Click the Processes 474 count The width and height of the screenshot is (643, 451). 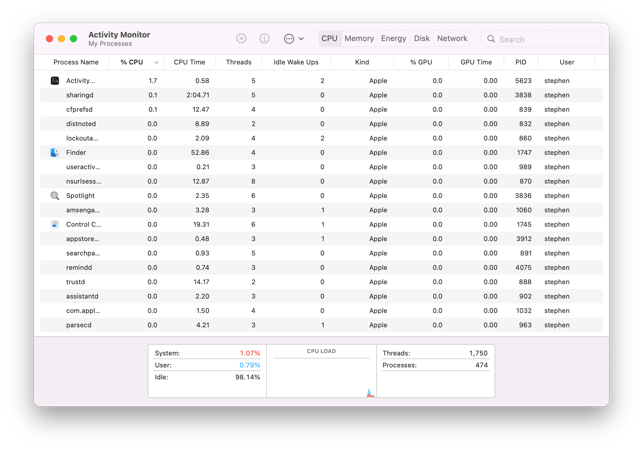(x=481, y=365)
